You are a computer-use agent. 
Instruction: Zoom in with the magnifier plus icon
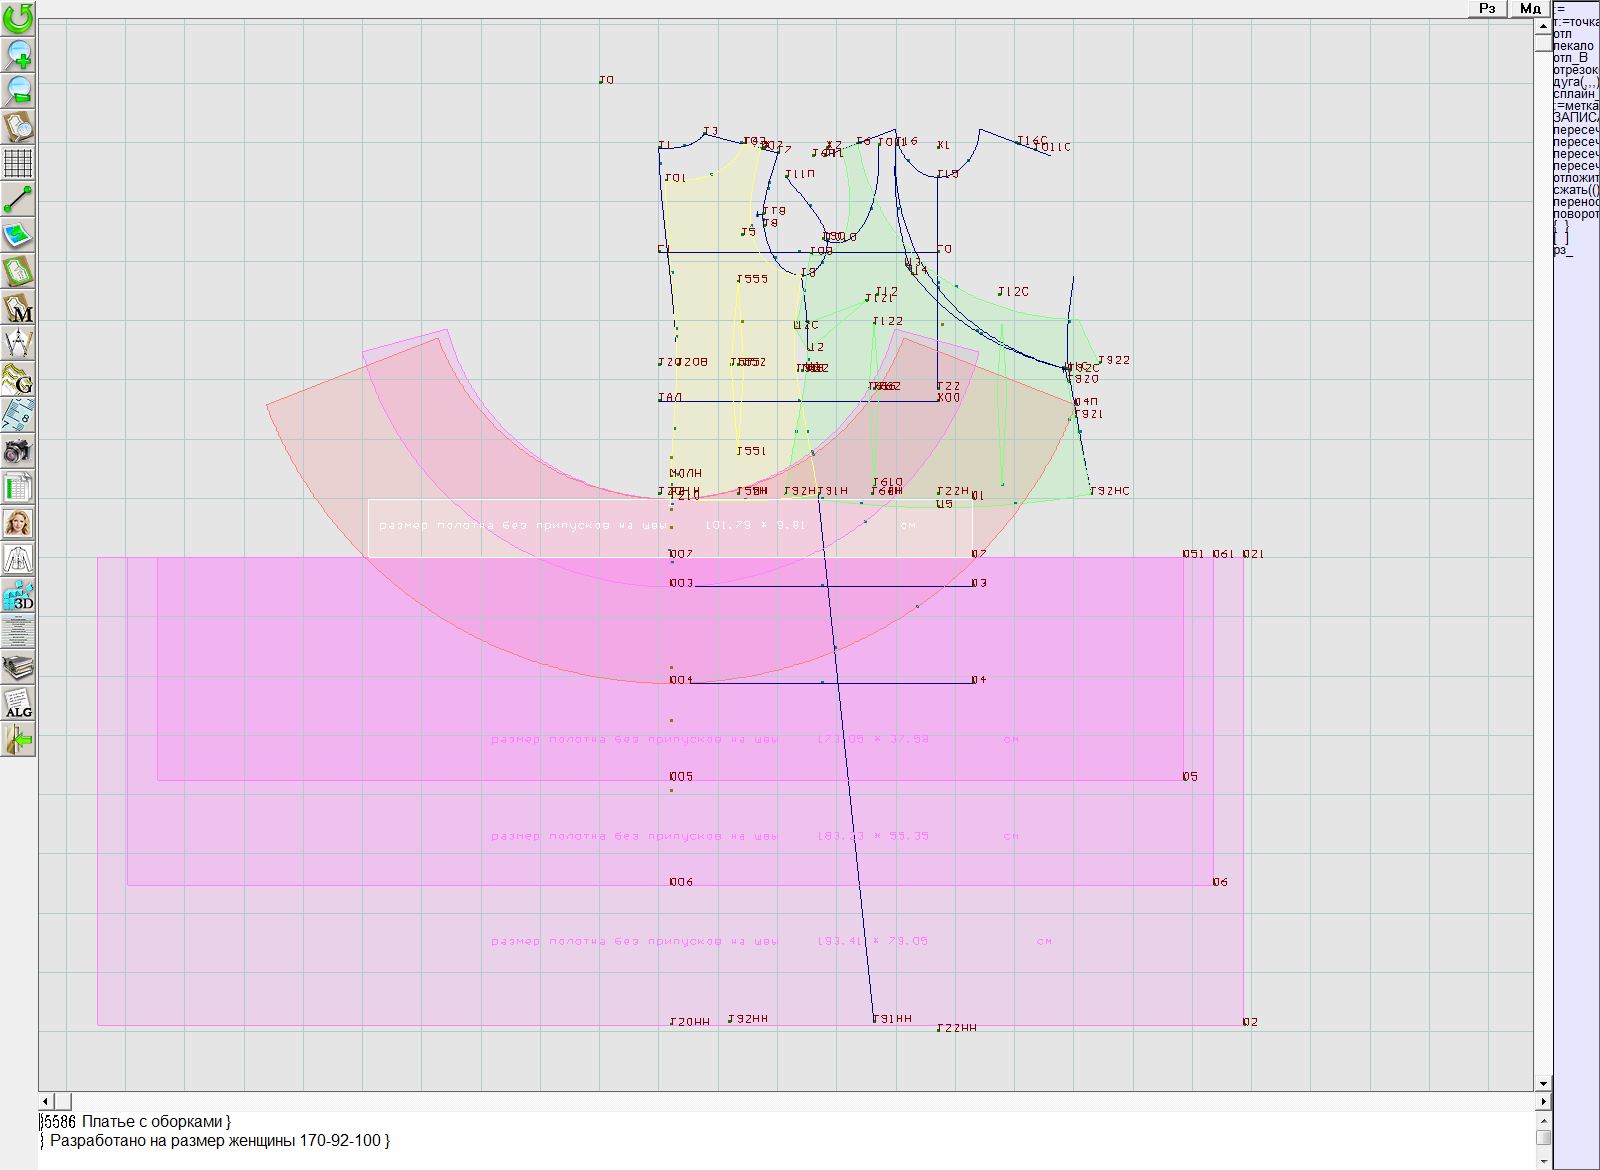pos(18,53)
